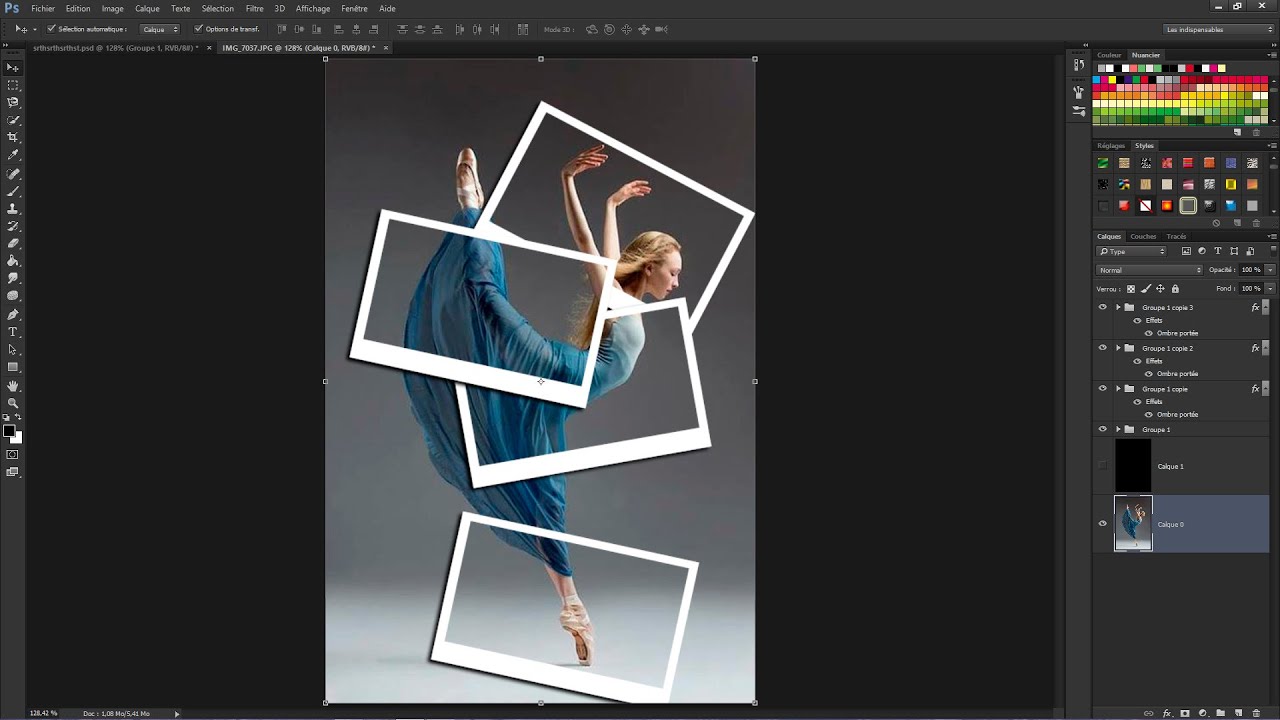Image resolution: width=1280 pixels, height=720 pixels.
Task: Open the Fond value dropdown arrow
Action: 1270,289
